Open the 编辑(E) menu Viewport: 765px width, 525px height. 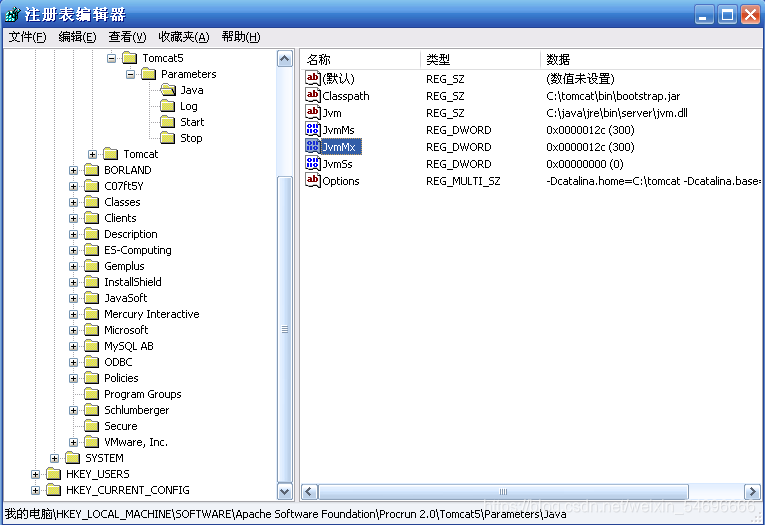click(x=77, y=37)
